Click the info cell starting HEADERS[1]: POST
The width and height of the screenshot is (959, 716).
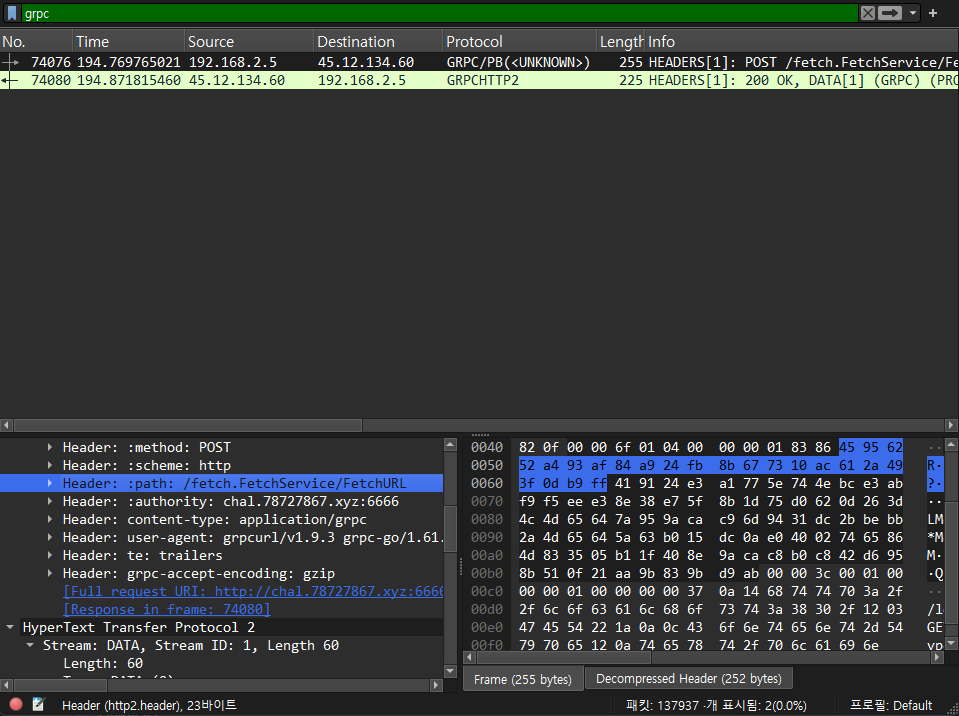click(x=803, y=62)
